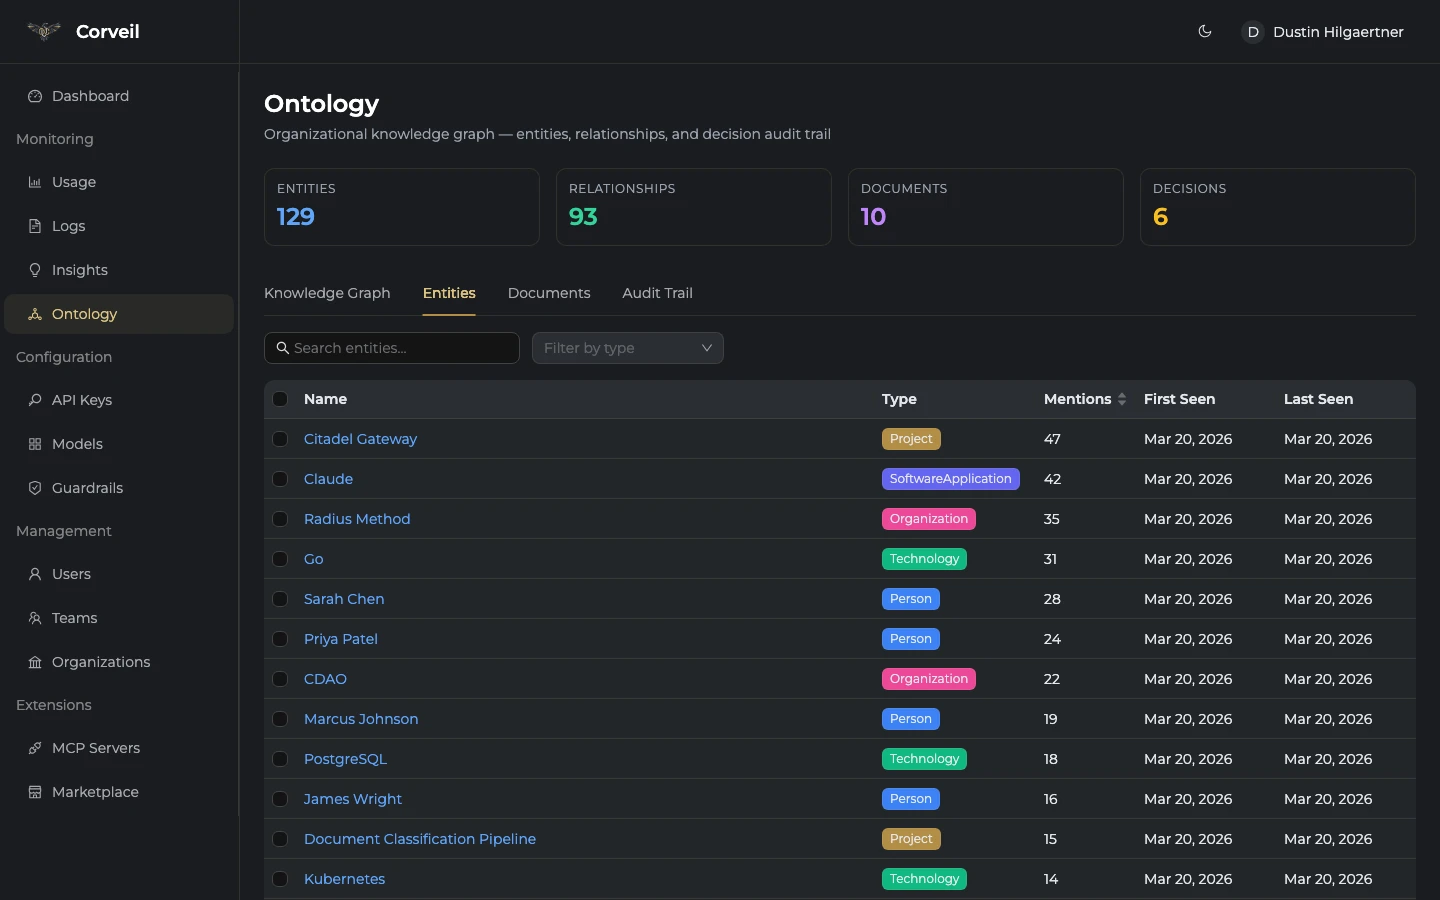Viewport: 1440px width, 900px height.
Task: Open the Radius Method entity link
Action: [357, 519]
